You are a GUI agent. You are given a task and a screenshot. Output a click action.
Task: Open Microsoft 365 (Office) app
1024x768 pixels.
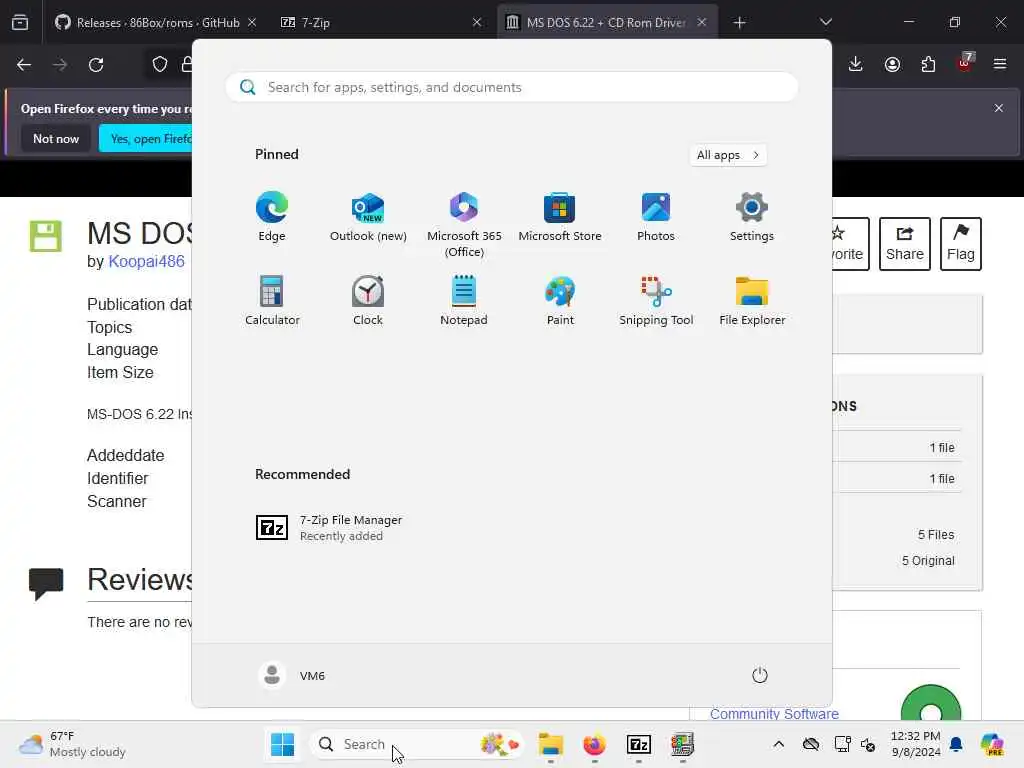[x=464, y=225]
